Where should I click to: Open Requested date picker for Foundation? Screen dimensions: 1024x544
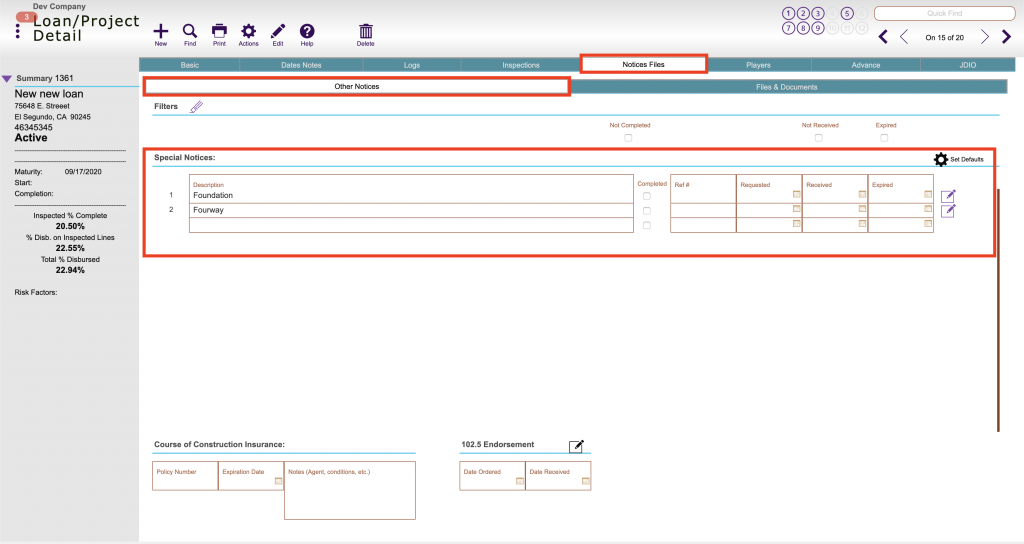coord(796,195)
